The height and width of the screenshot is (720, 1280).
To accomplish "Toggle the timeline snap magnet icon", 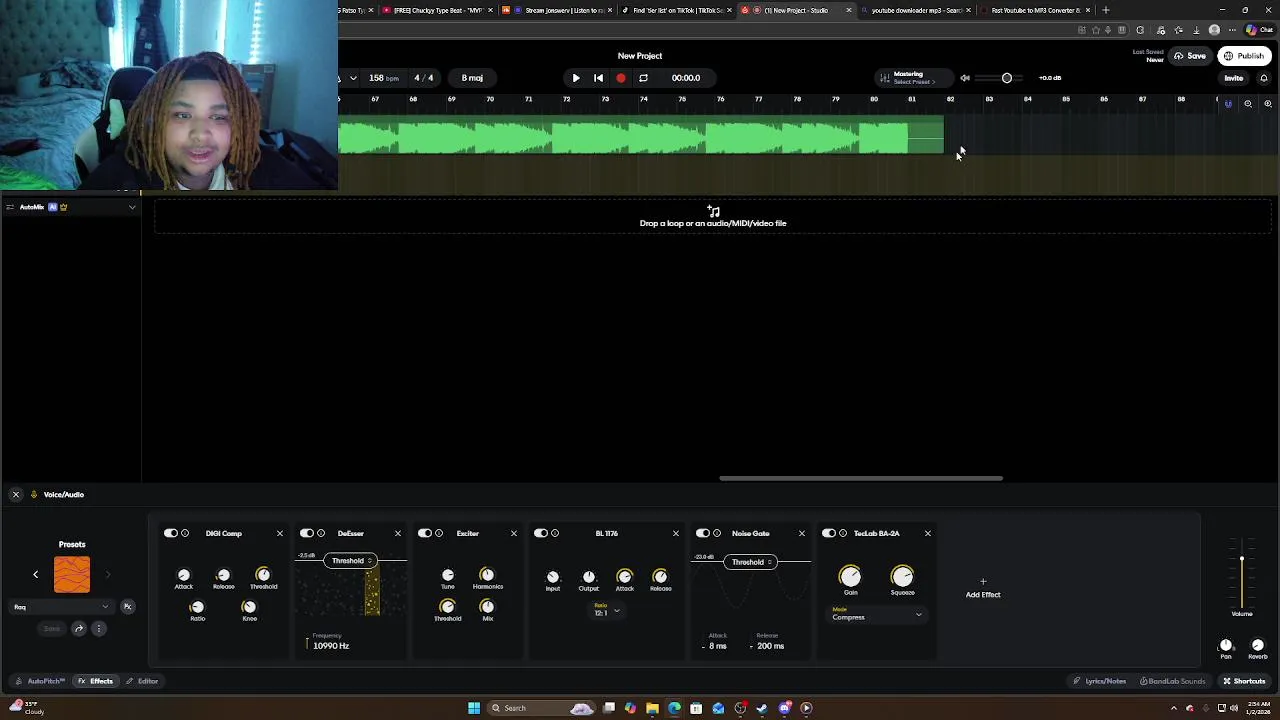I will pos(1228,104).
